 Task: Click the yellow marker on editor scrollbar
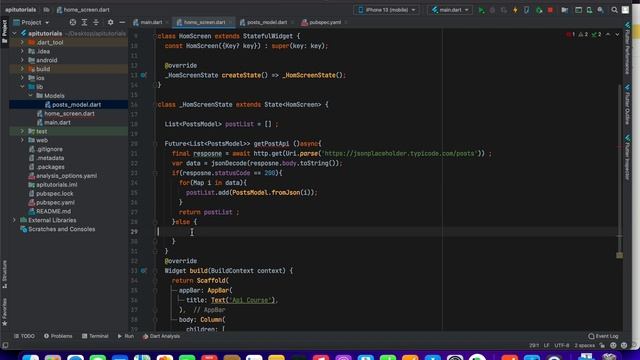[619, 255]
